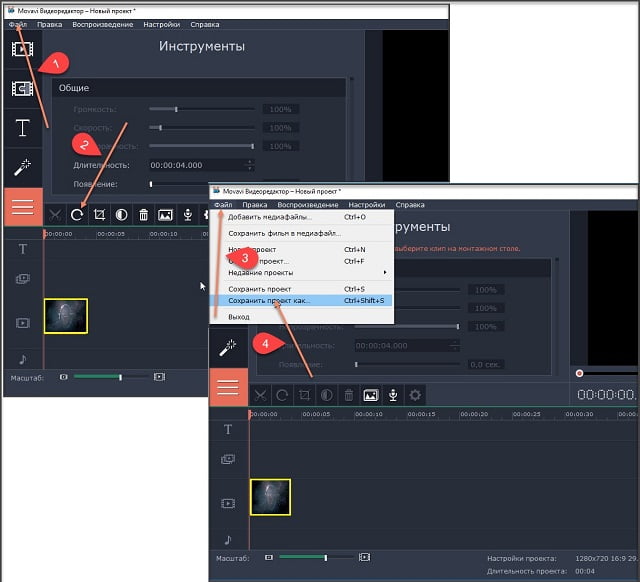Image resolution: width=640 pixels, height=582 pixels.
Task: Expand the Недавние проекты submenu
Action: (302, 273)
